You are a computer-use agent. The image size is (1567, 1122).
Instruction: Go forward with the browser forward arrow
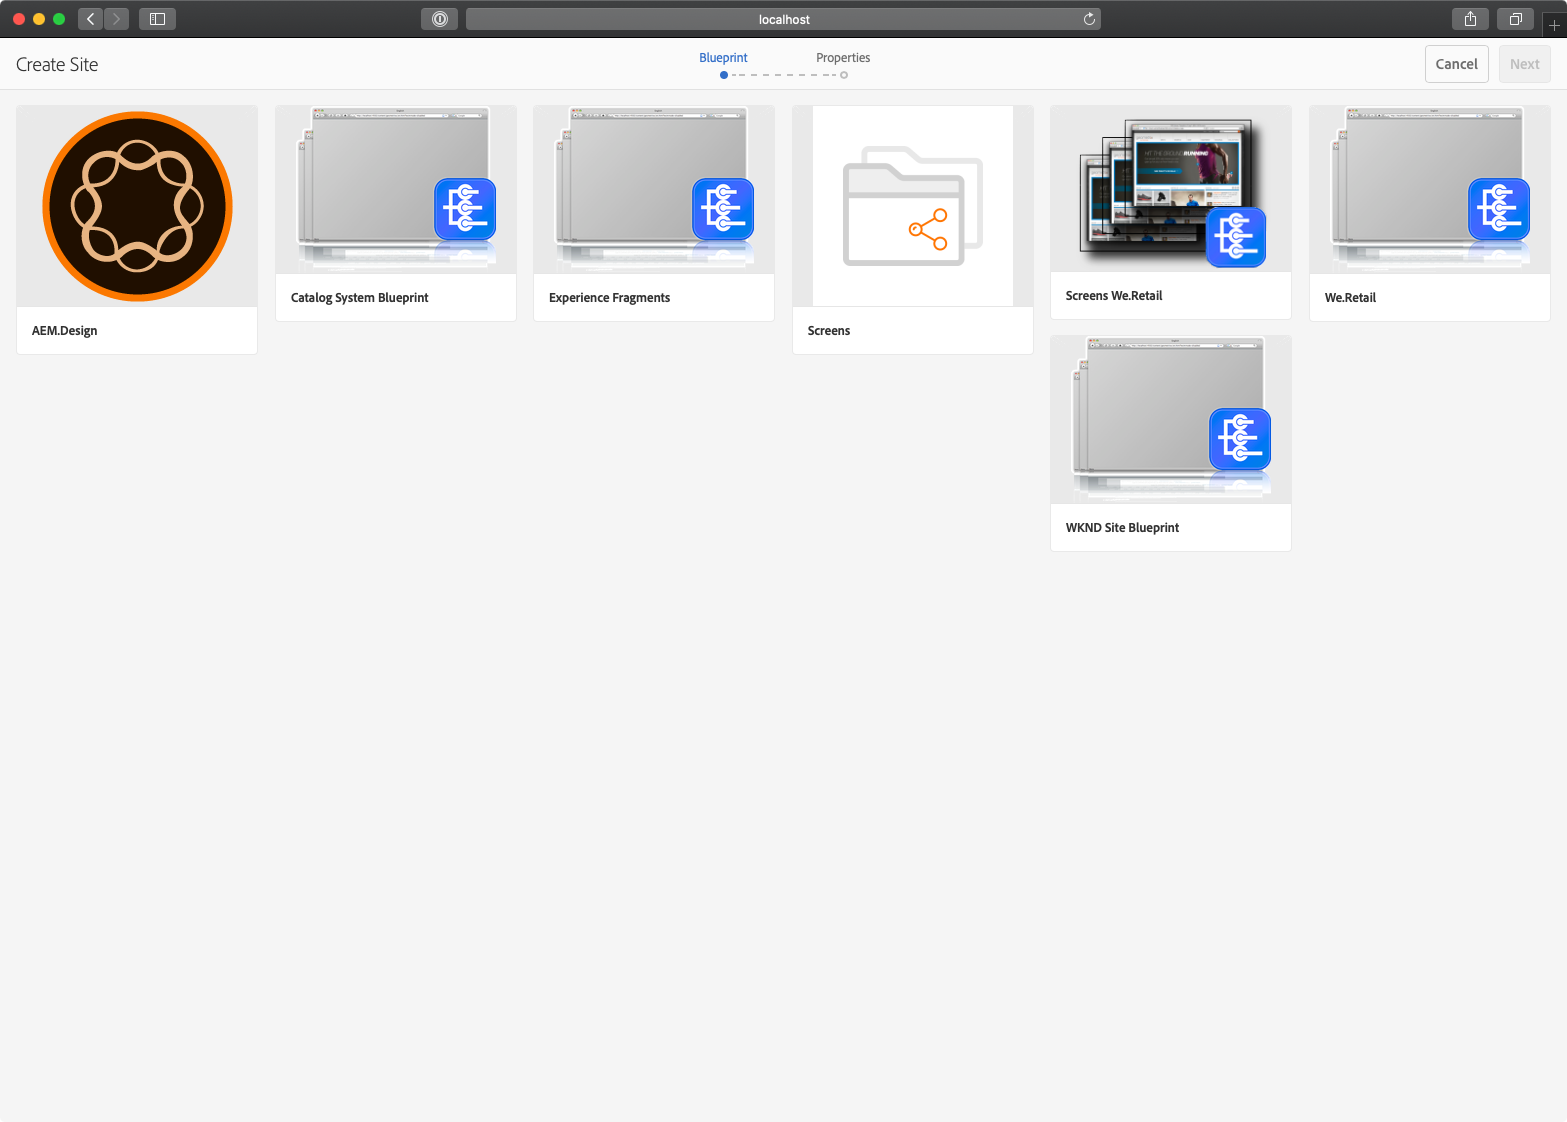pyautogui.click(x=116, y=19)
